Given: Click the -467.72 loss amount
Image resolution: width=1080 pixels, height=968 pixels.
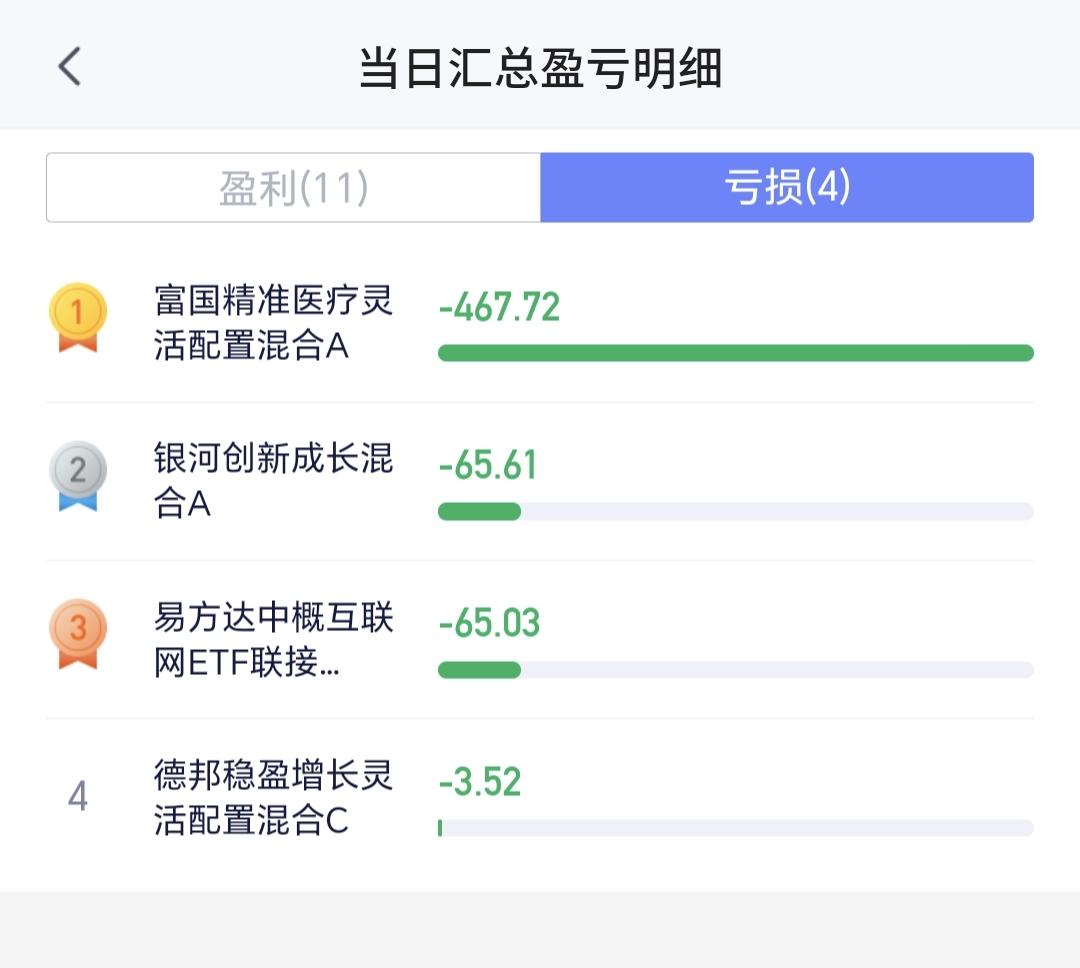Looking at the screenshot, I should click(499, 307).
